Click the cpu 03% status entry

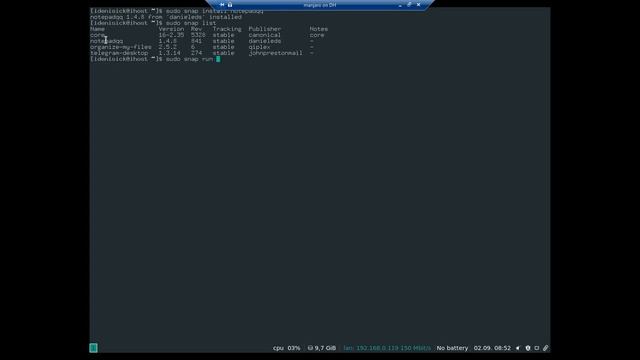tap(287, 348)
